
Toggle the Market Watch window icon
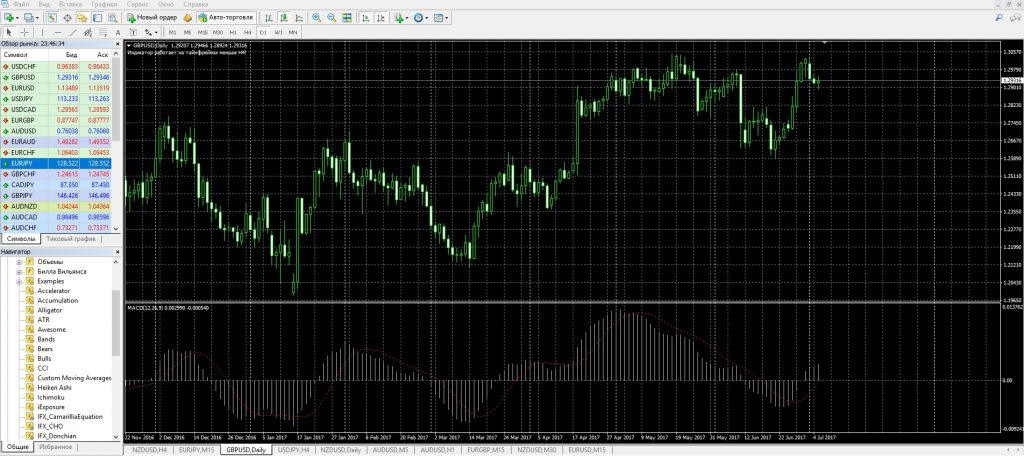52,18
